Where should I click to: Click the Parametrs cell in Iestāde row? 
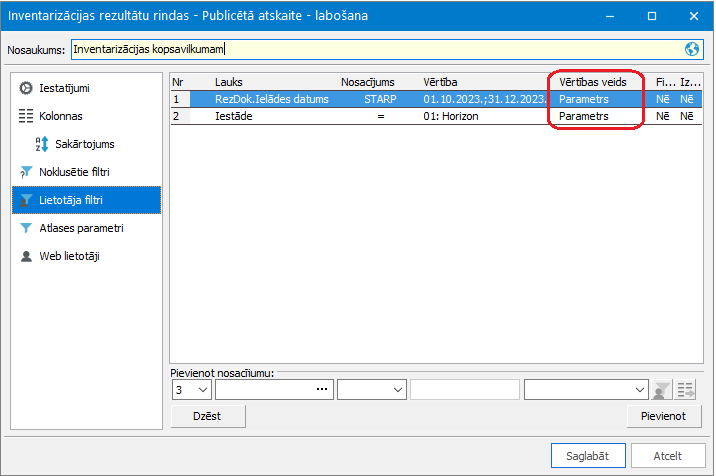coord(584,116)
